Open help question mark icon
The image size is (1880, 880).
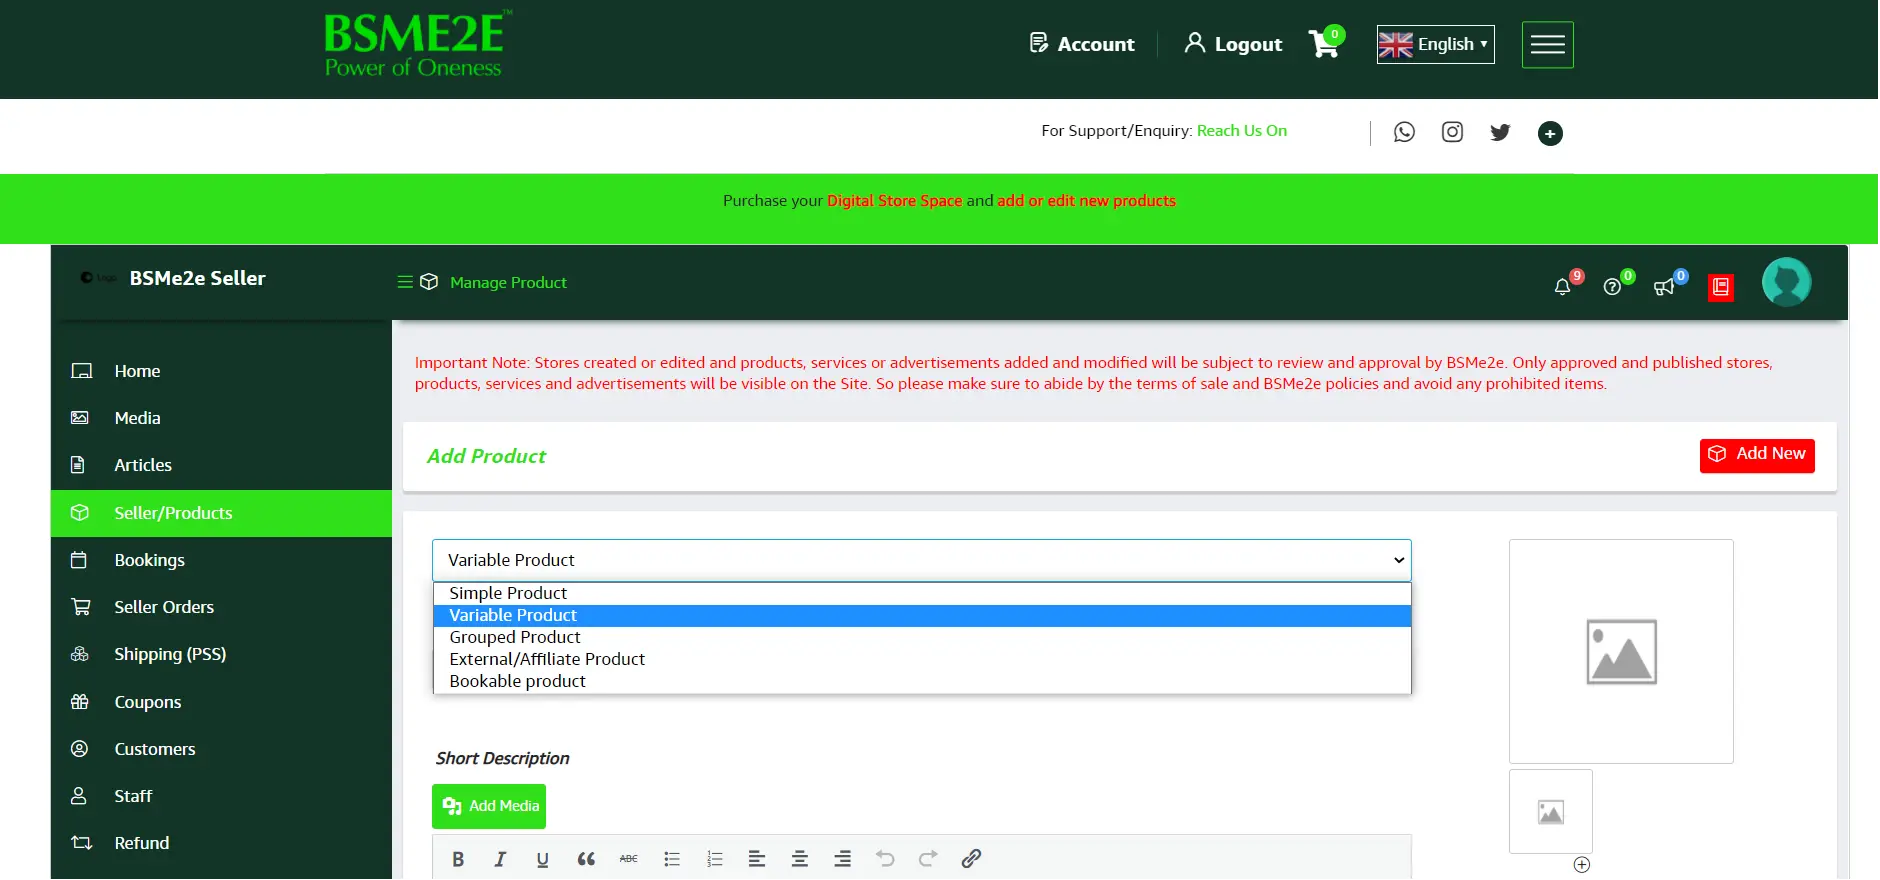pos(1614,286)
